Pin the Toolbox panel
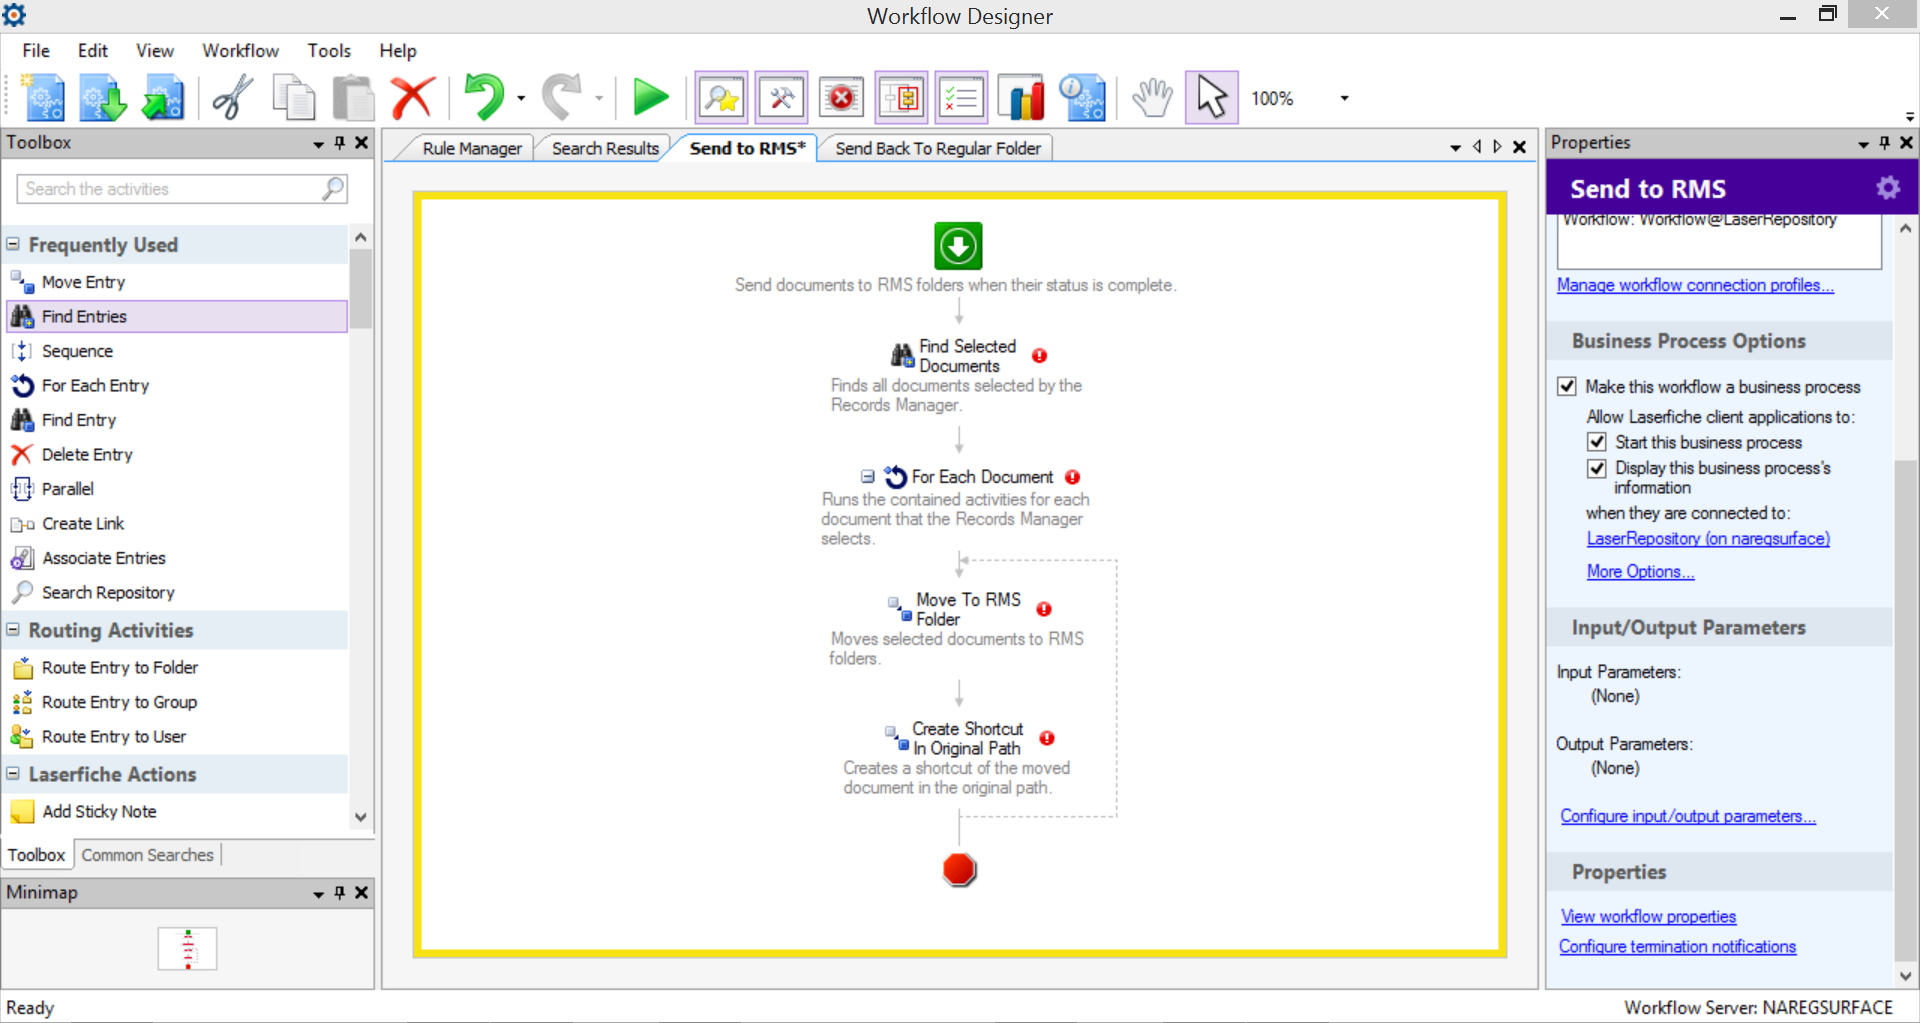The height and width of the screenshot is (1023, 1920). click(340, 143)
